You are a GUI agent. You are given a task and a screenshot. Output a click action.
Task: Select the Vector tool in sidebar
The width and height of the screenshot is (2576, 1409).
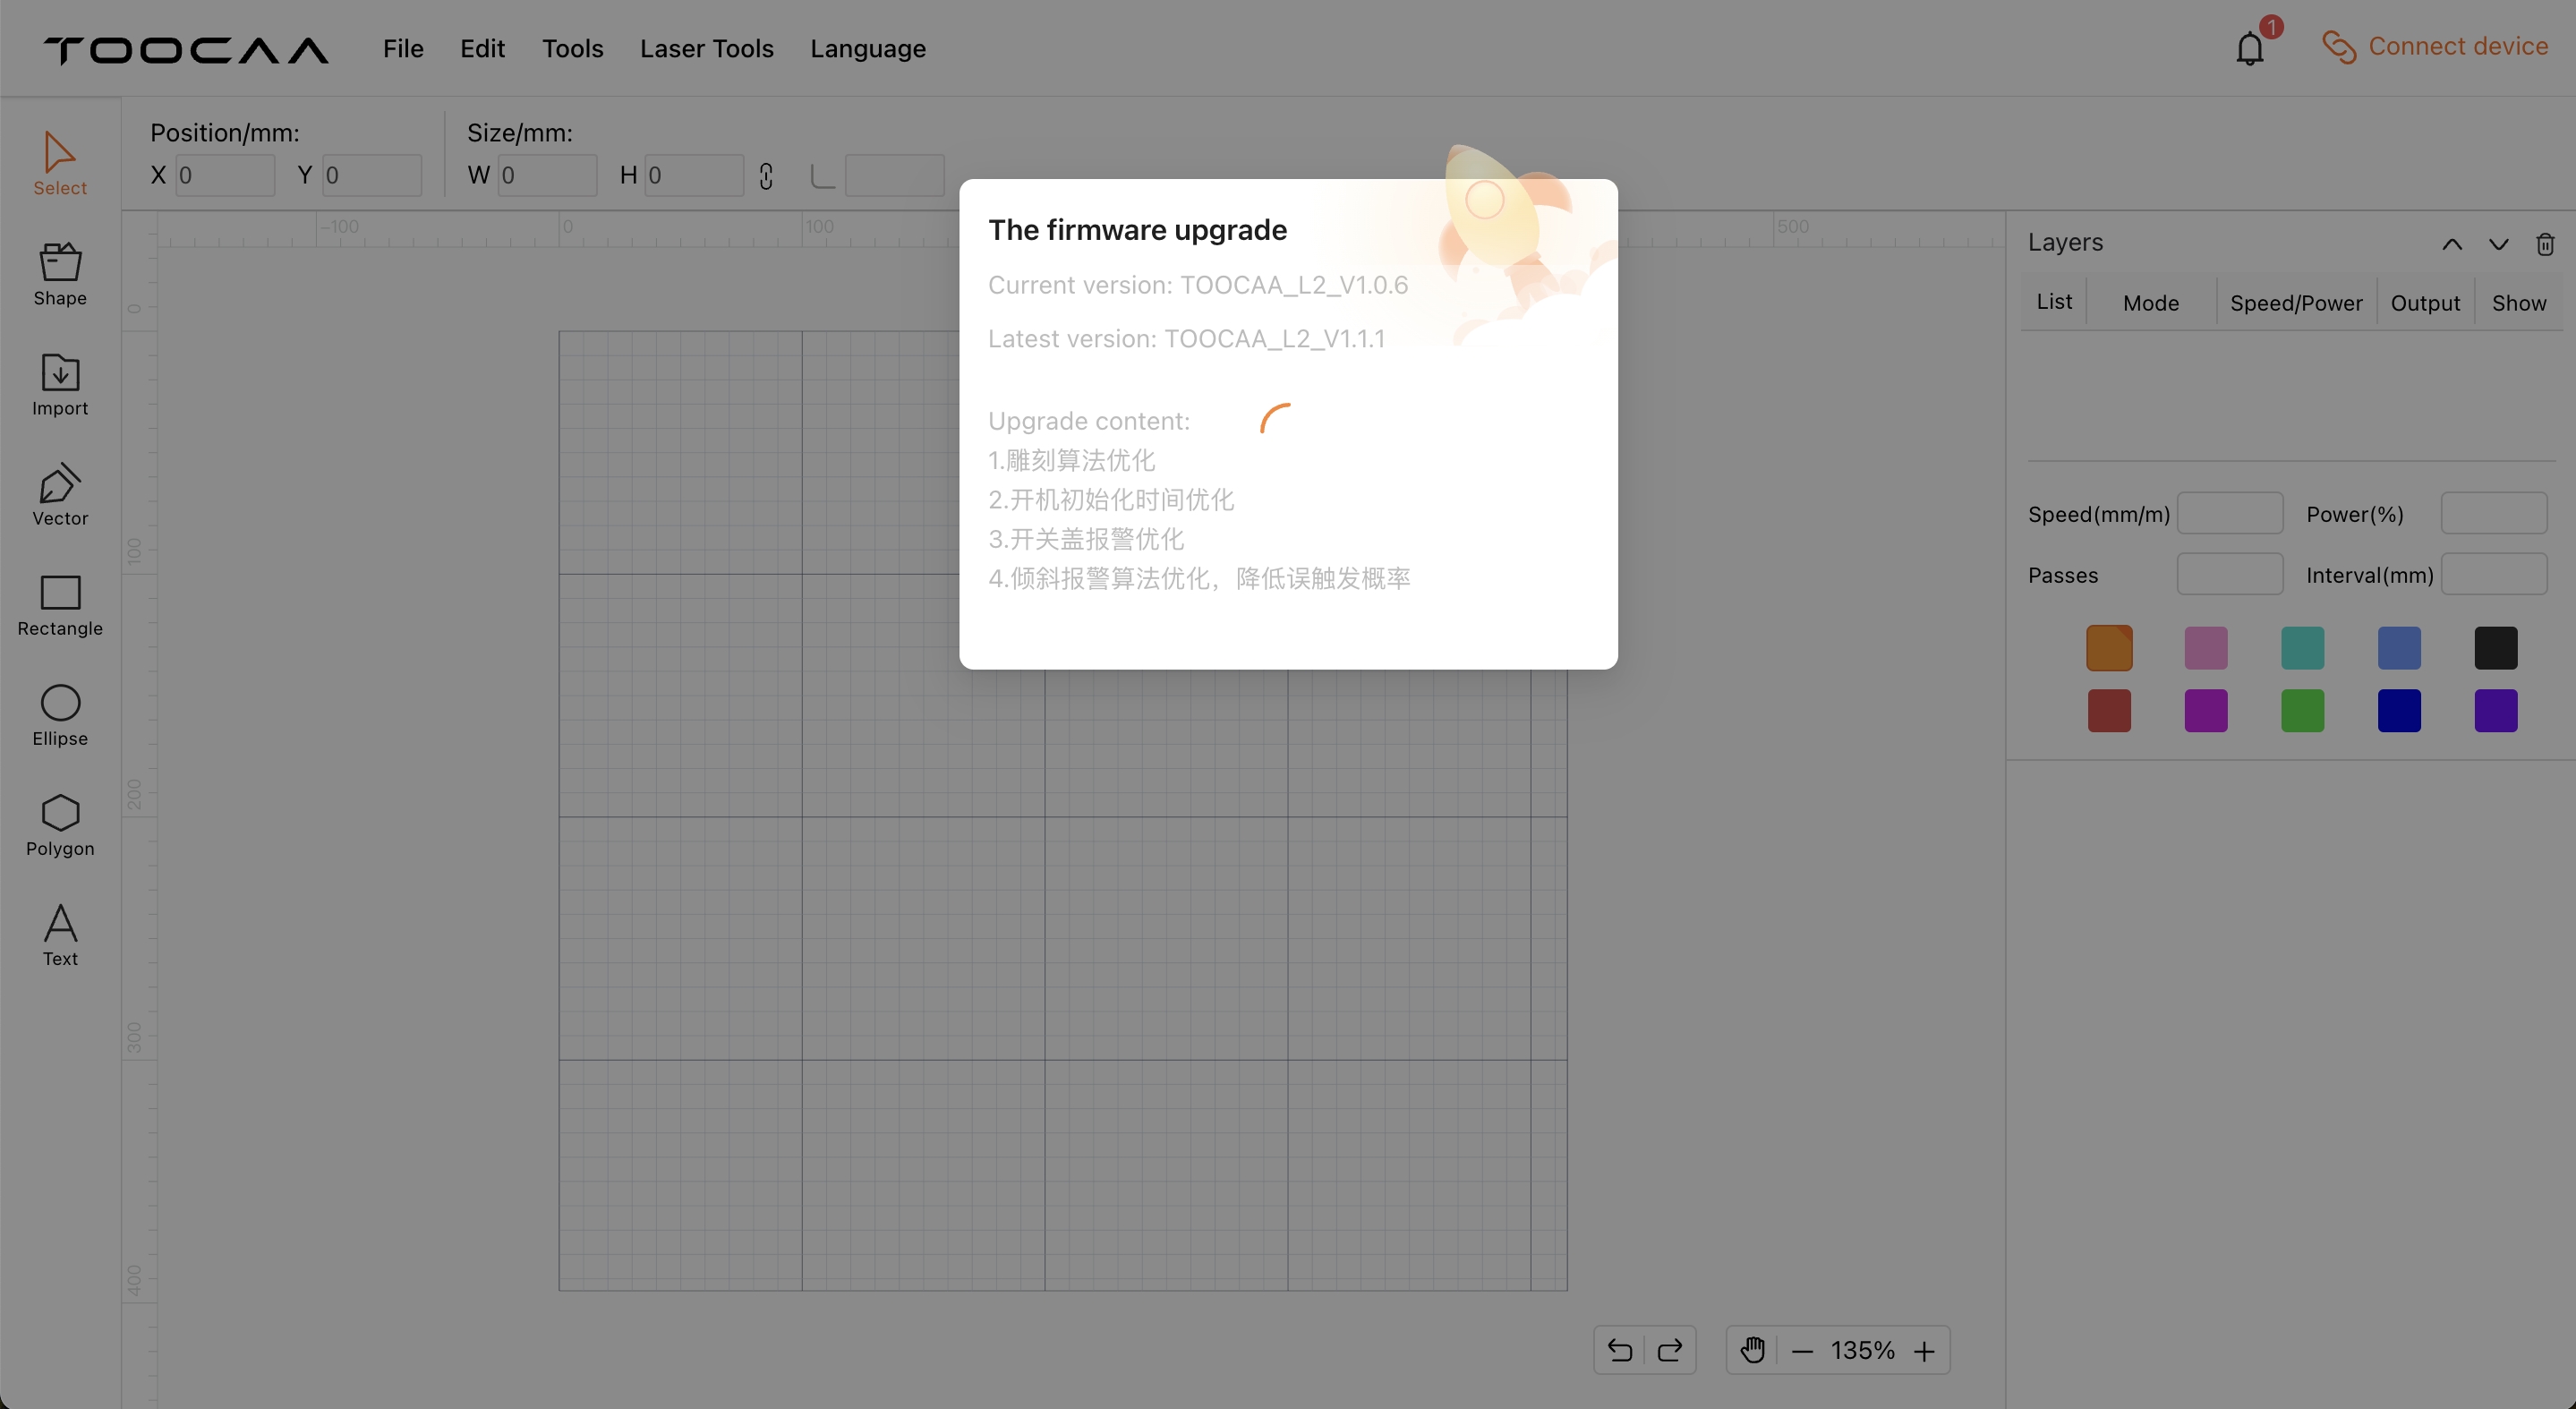point(59,494)
